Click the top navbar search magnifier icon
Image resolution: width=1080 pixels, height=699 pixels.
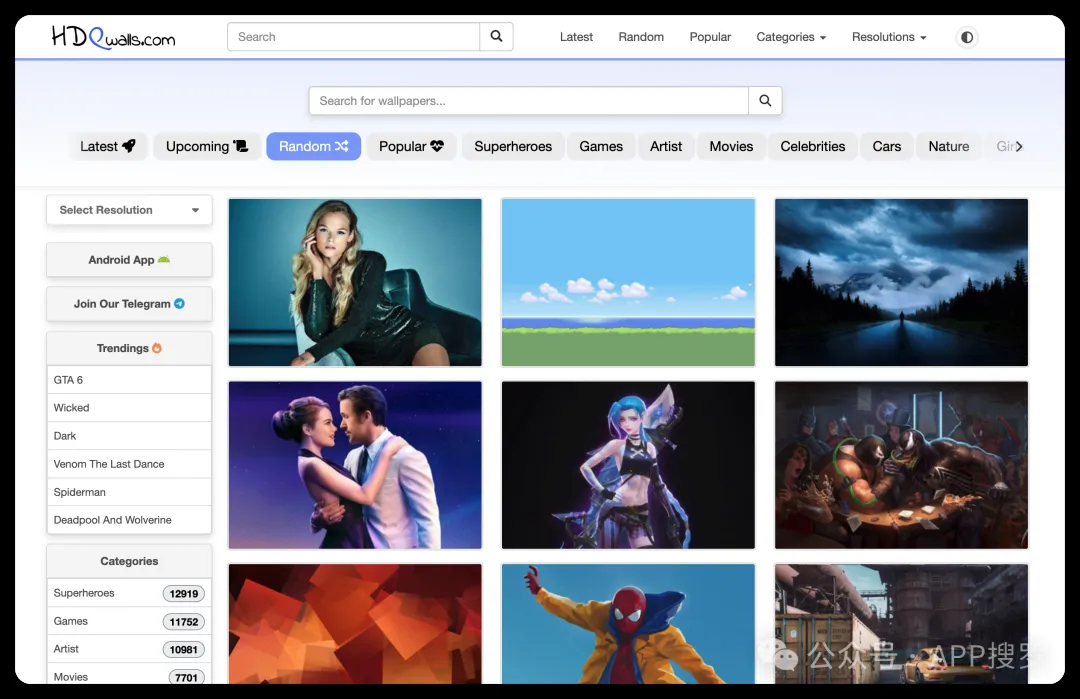pyautogui.click(x=496, y=36)
